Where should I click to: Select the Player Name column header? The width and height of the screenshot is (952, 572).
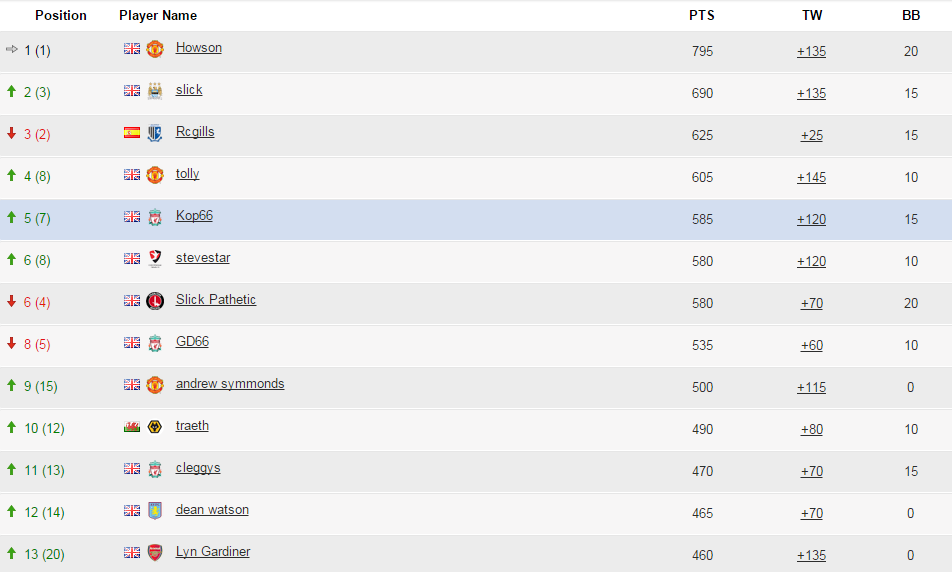tap(158, 15)
